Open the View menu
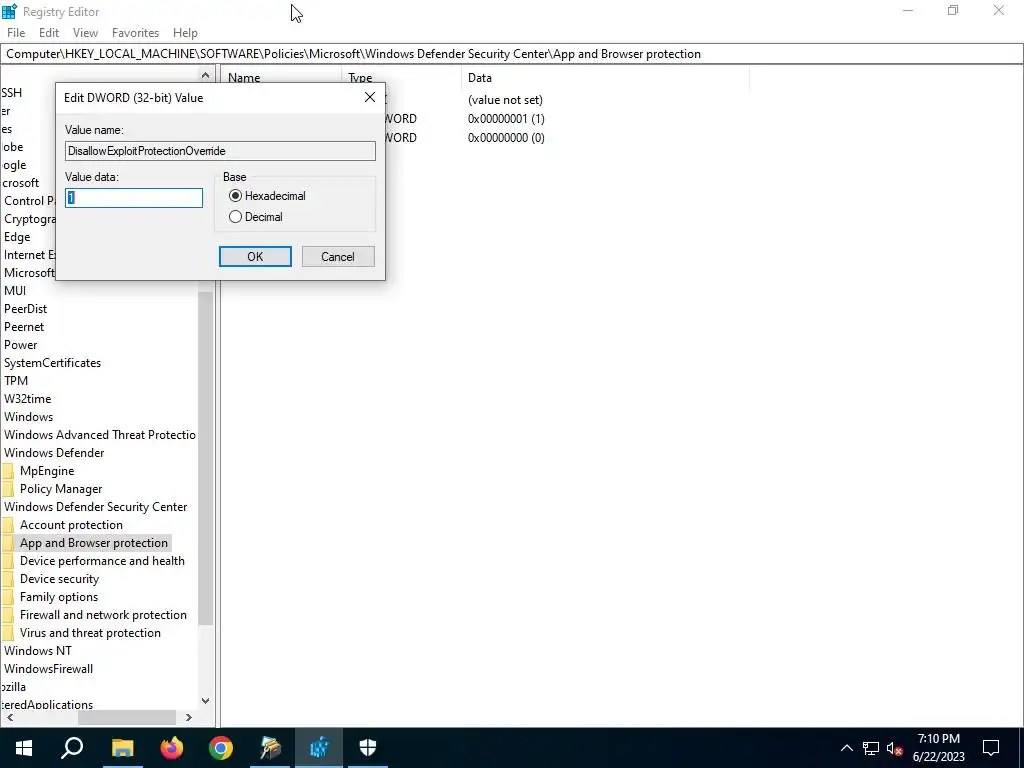 tap(85, 33)
